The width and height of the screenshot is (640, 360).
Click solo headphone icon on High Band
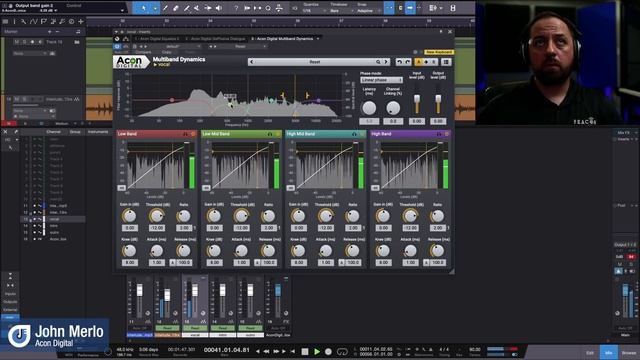[x=439, y=134]
